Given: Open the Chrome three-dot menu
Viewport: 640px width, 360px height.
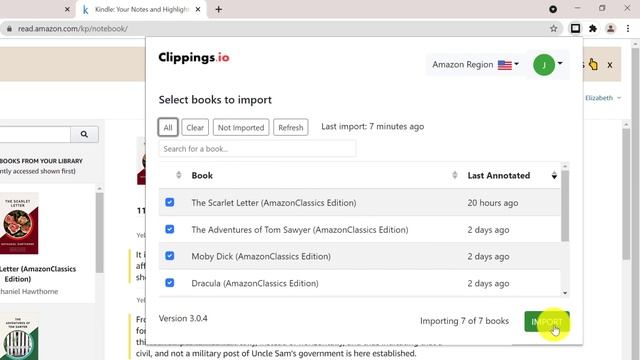Looking at the screenshot, I should [x=628, y=29].
